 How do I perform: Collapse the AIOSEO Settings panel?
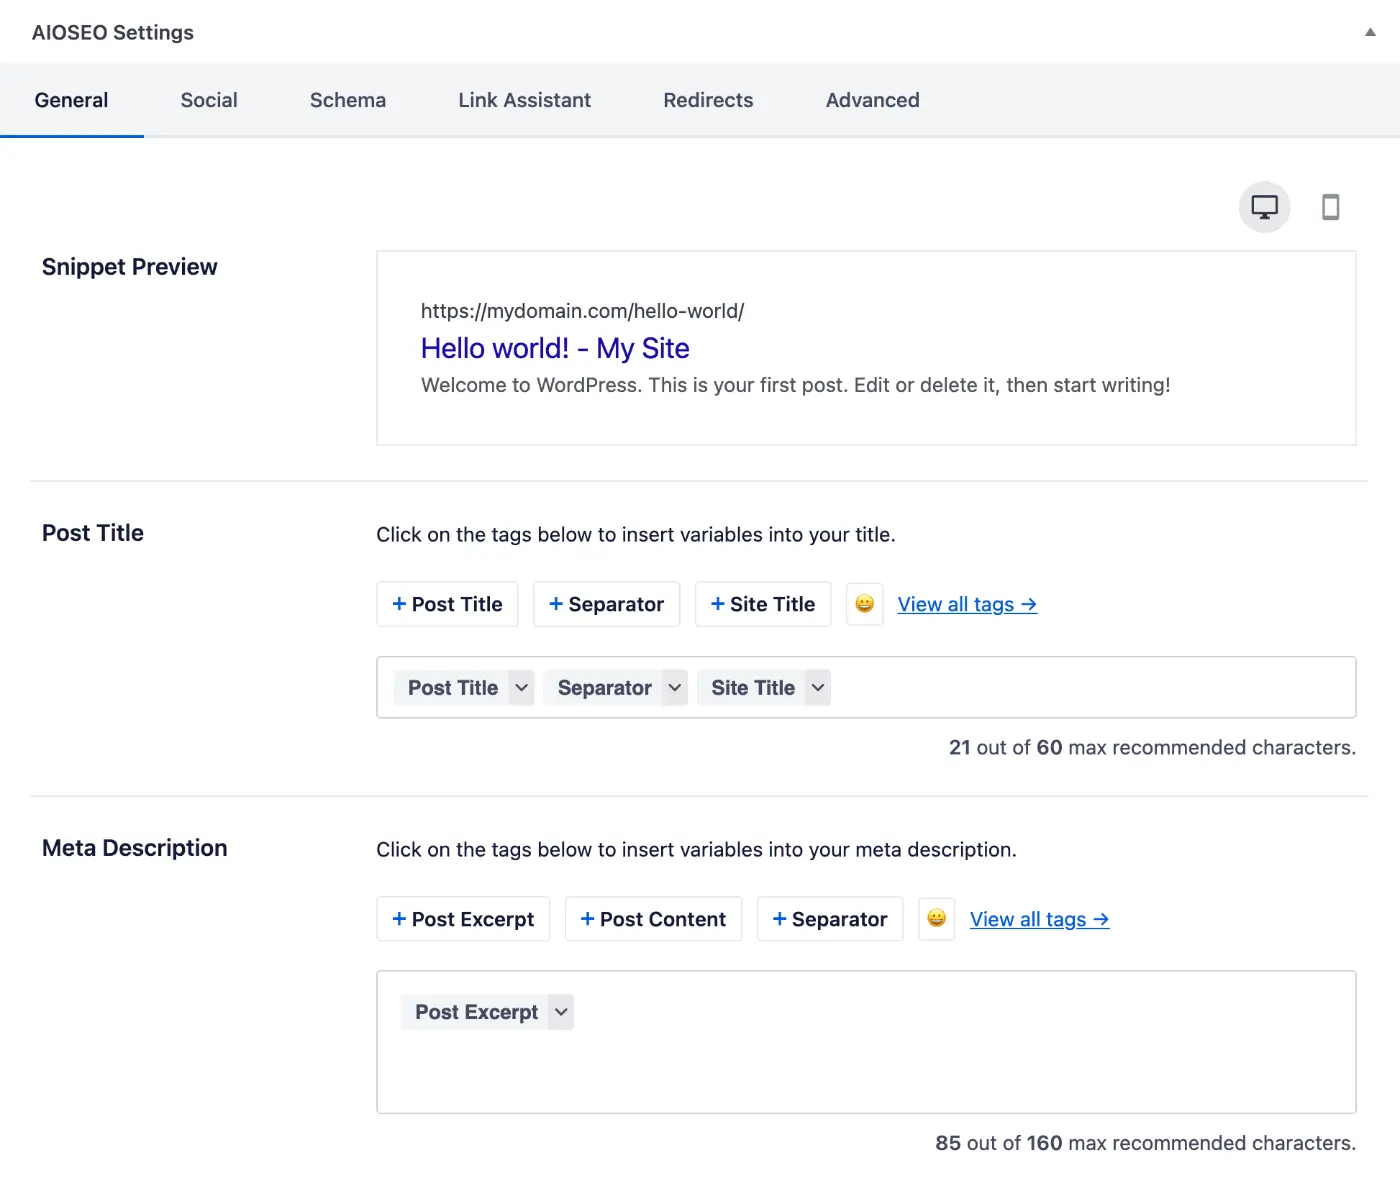tap(1369, 31)
